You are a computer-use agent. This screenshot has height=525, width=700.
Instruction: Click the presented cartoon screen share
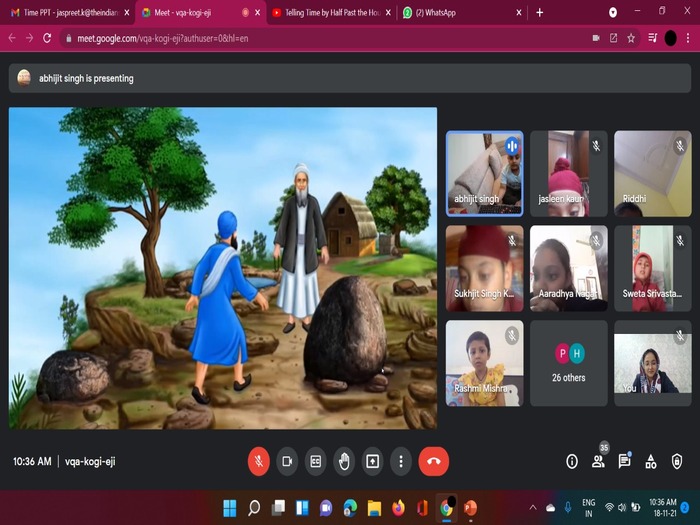[223, 268]
